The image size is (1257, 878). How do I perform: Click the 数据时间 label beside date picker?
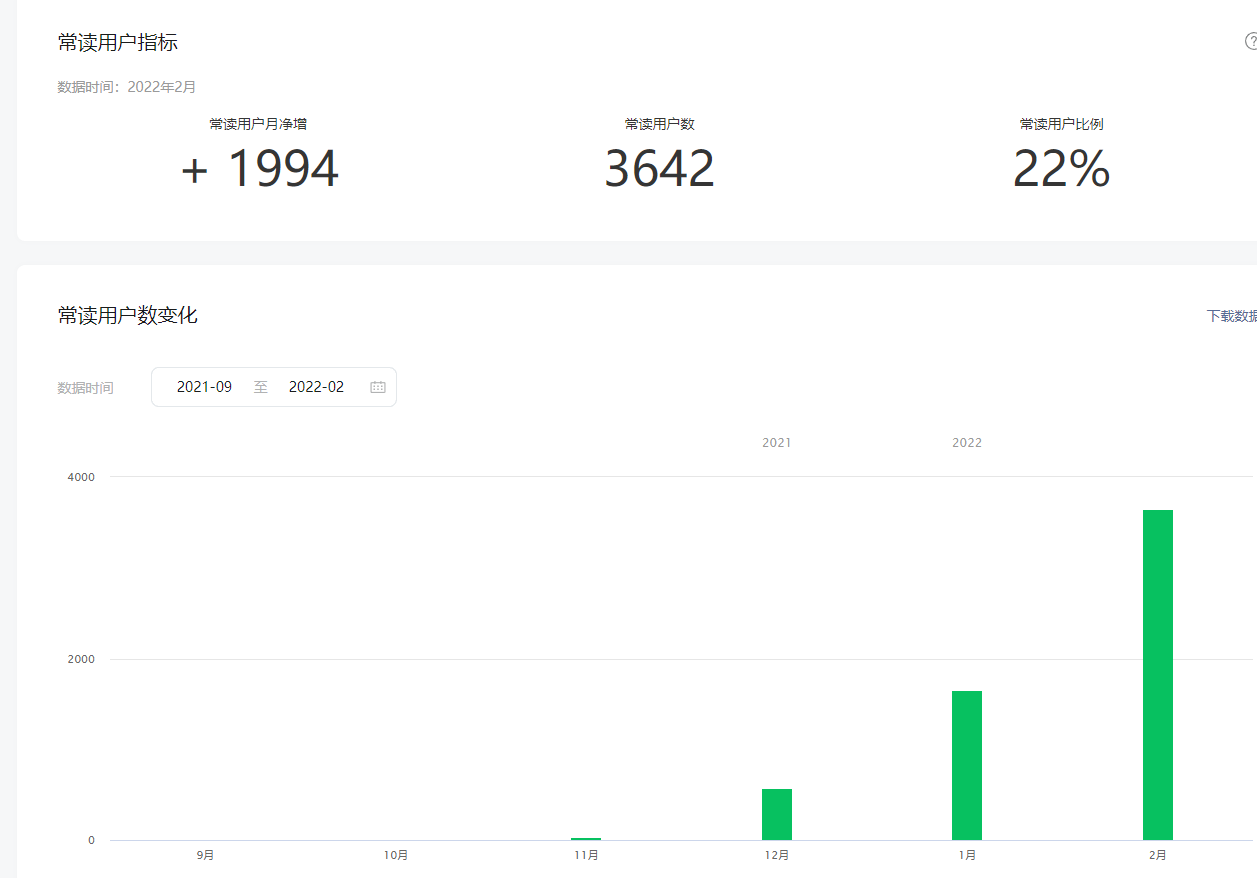coord(86,388)
